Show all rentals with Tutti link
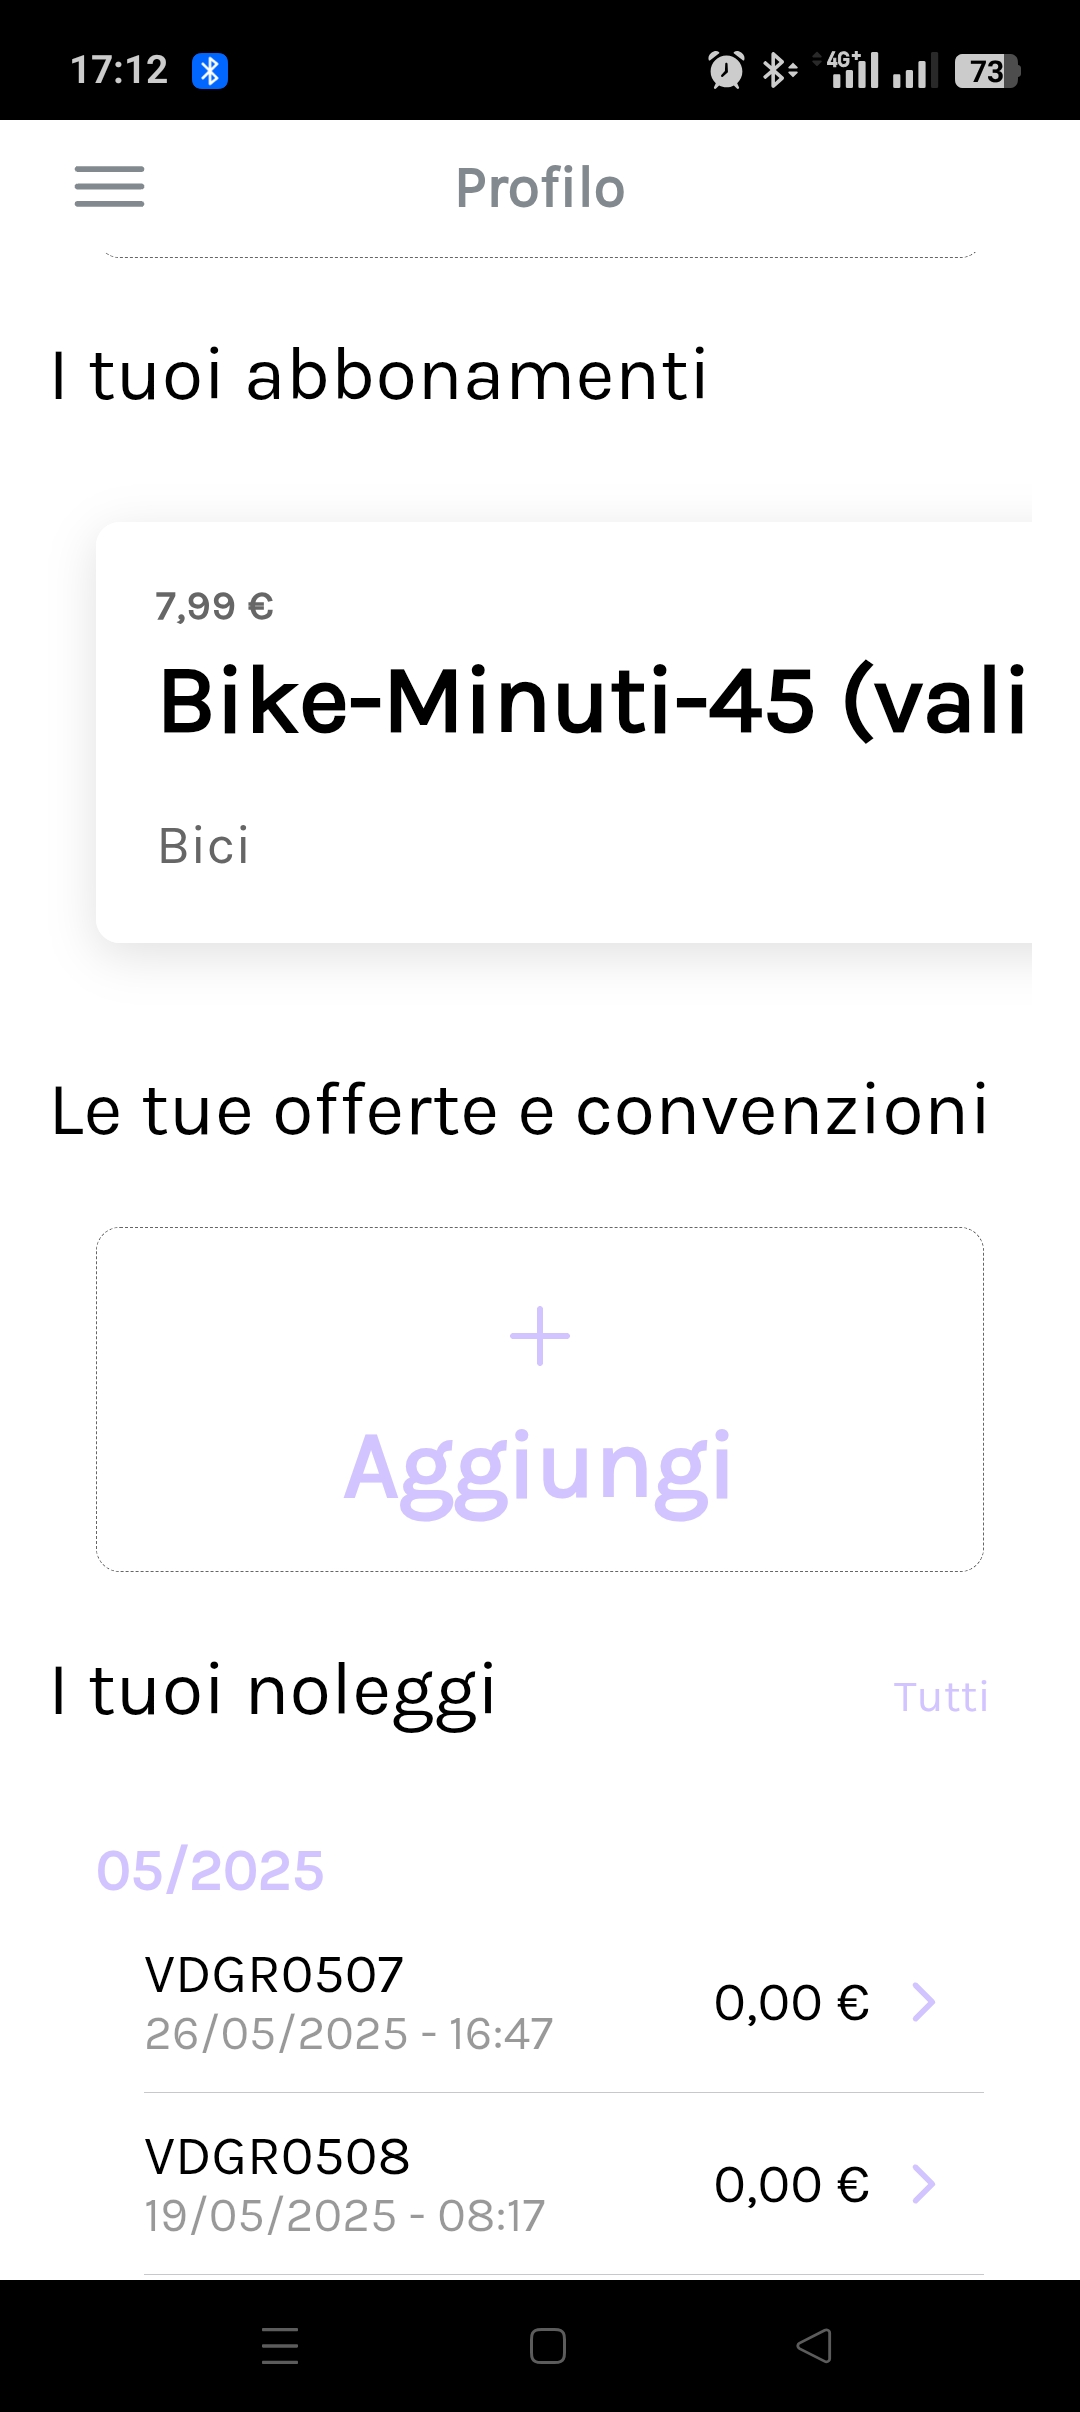The height and width of the screenshot is (2412, 1080). [940, 1697]
